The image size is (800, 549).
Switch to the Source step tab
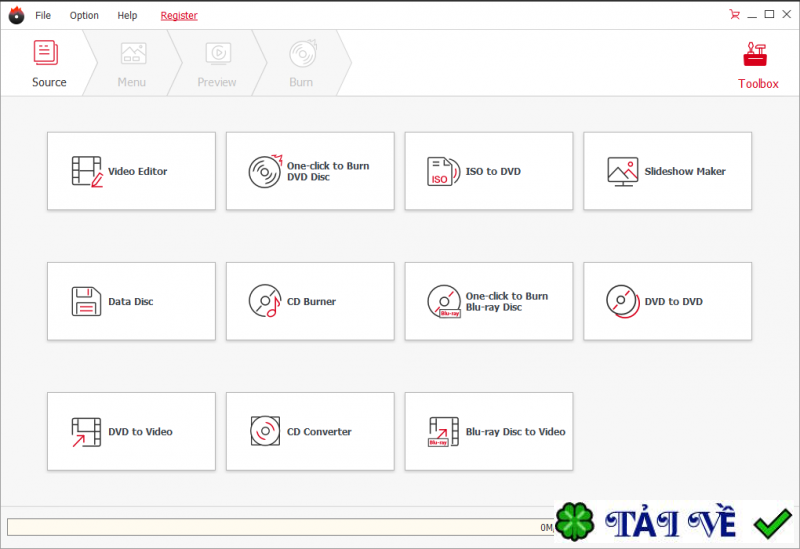pyautogui.click(x=49, y=63)
